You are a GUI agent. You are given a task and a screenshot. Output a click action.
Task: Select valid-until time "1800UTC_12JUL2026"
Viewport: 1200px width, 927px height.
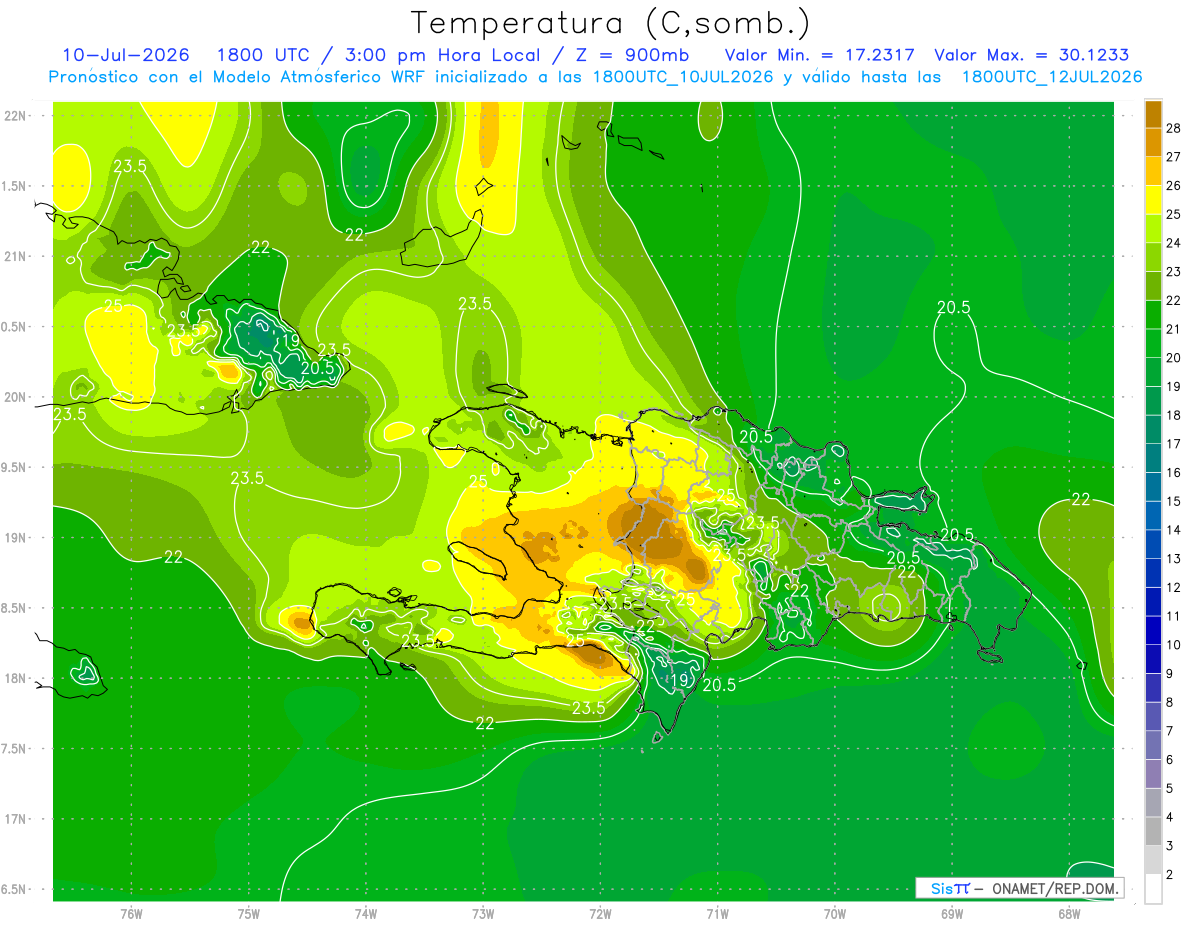tap(1052, 77)
